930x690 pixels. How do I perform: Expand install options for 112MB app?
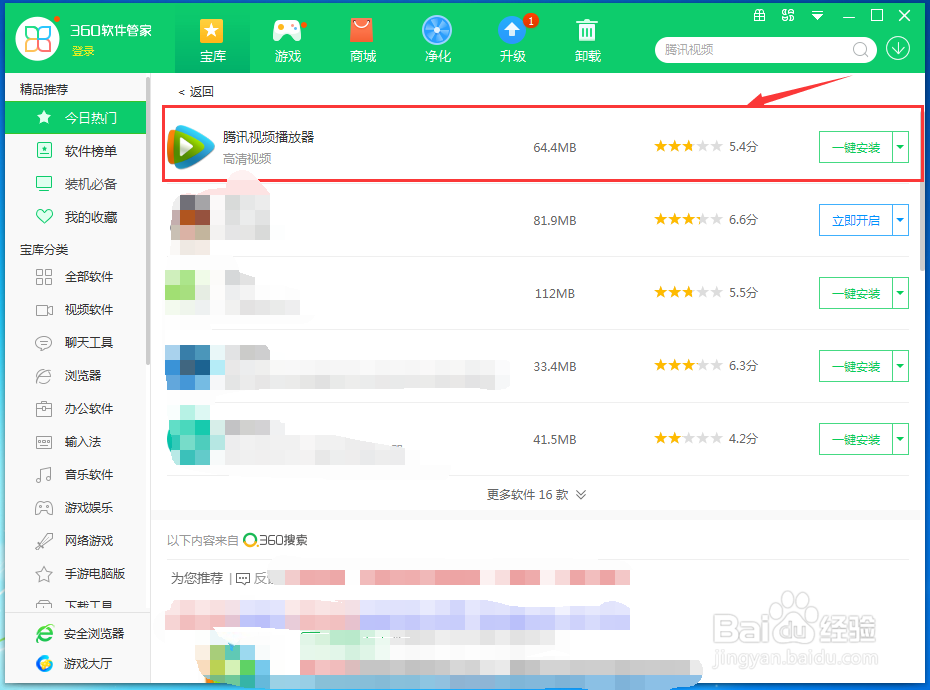(x=900, y=293)
